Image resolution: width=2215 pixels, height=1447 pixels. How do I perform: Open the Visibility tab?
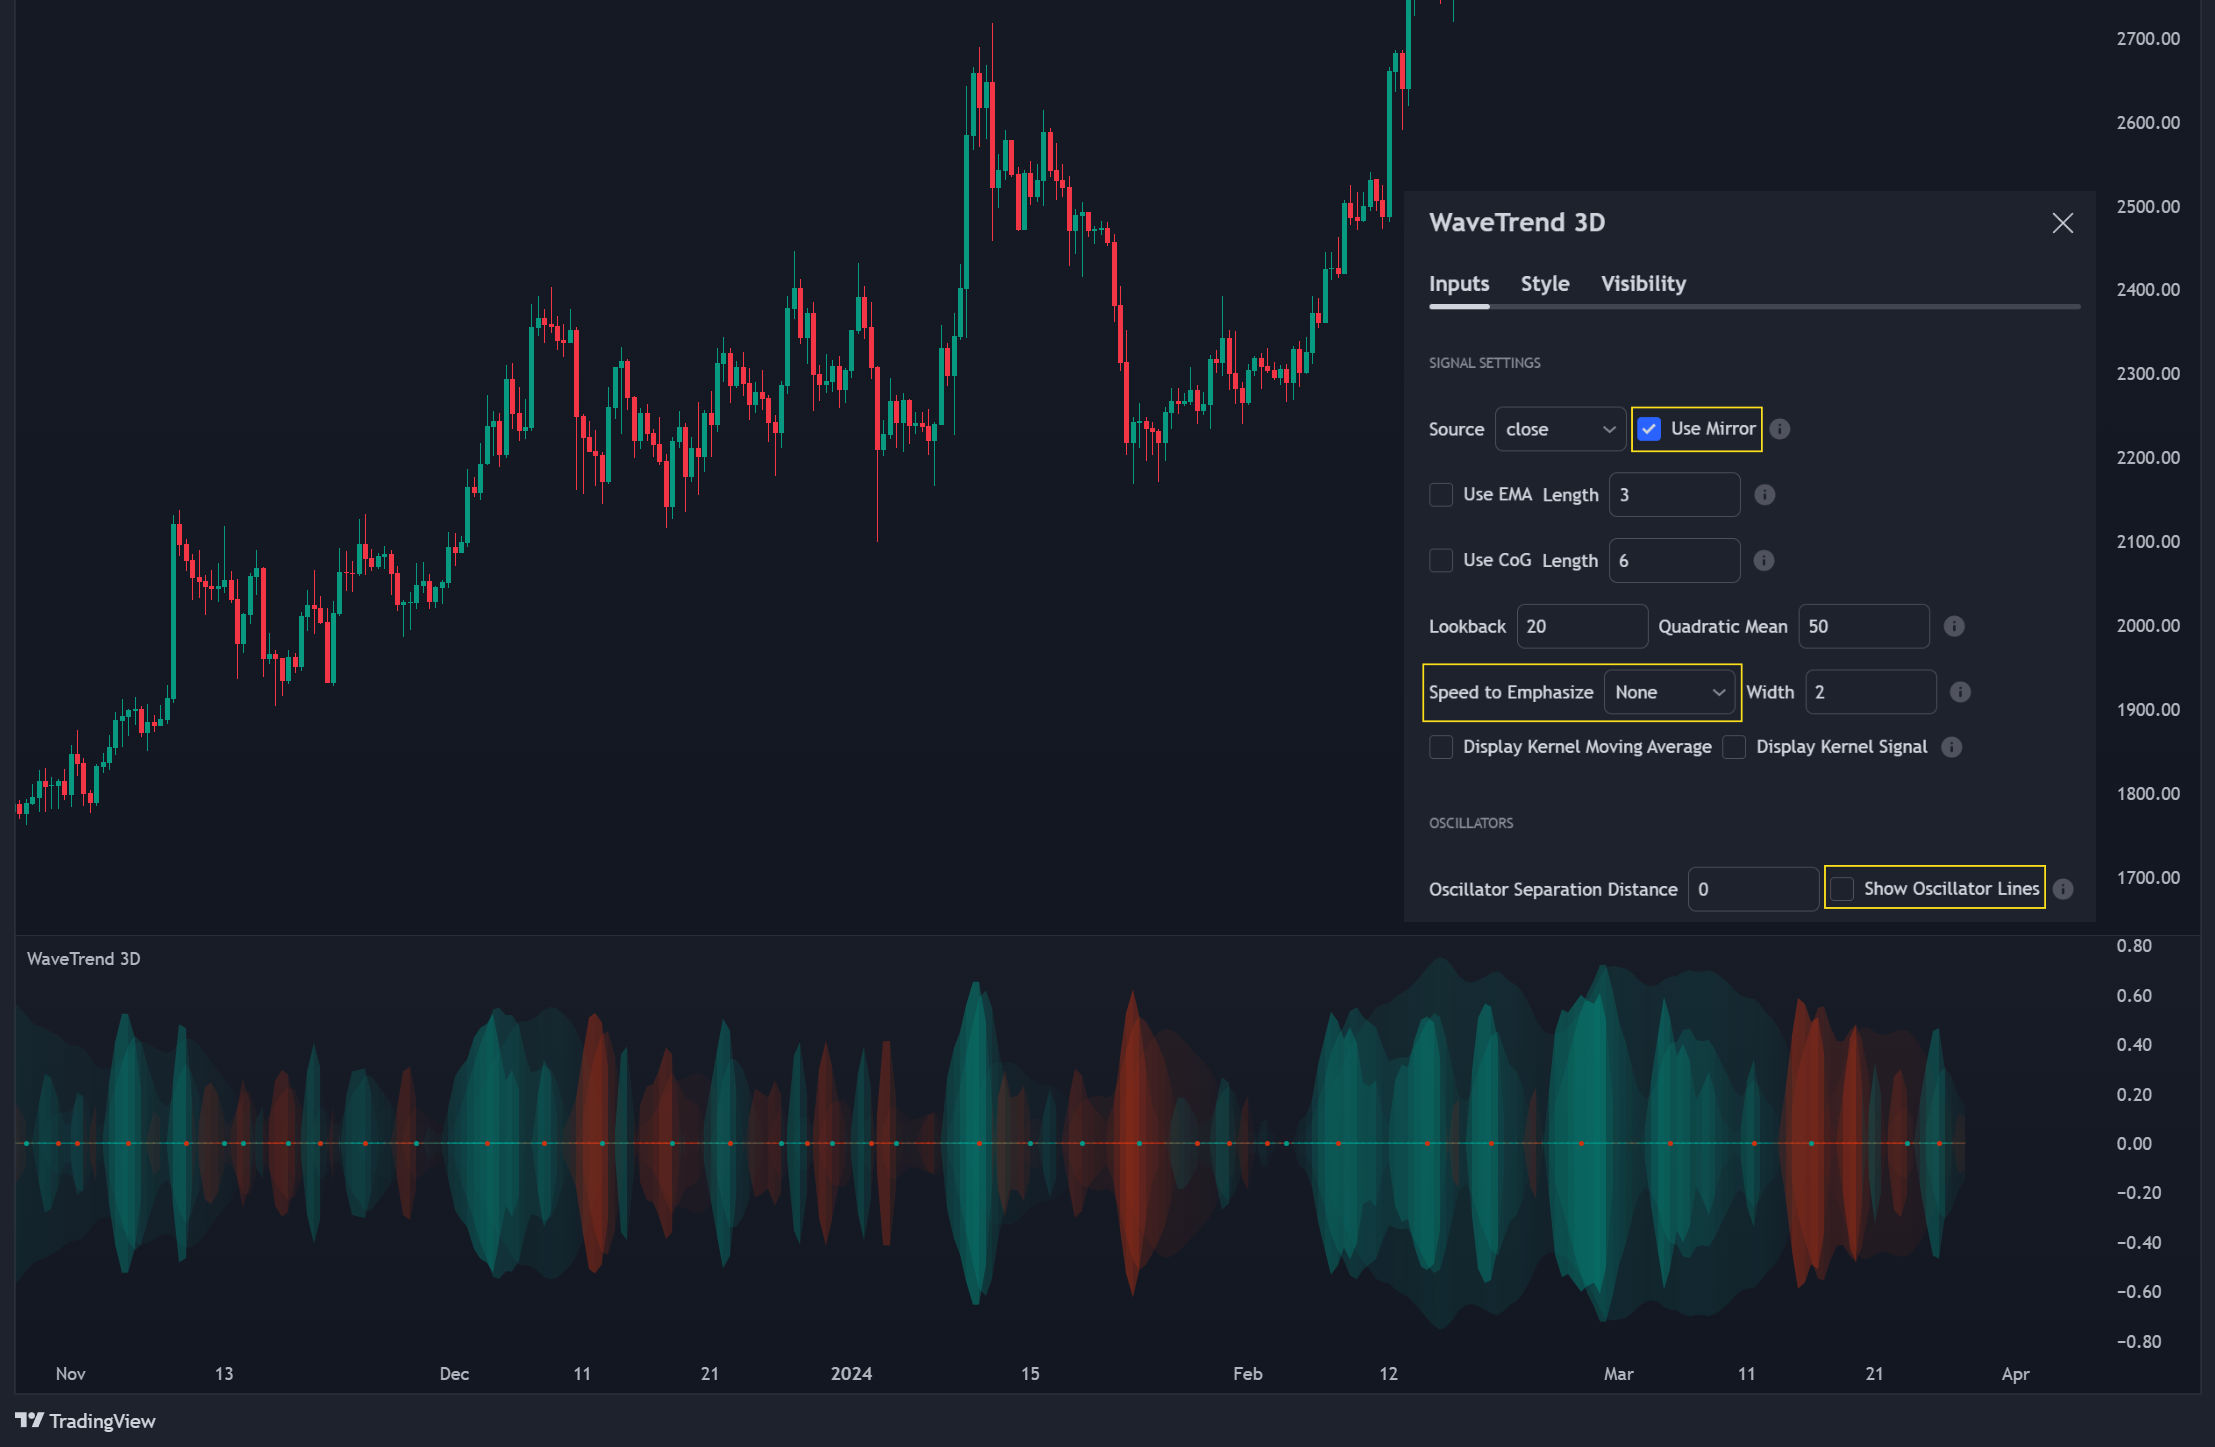pyautogui.click(x=1643, y=284)
